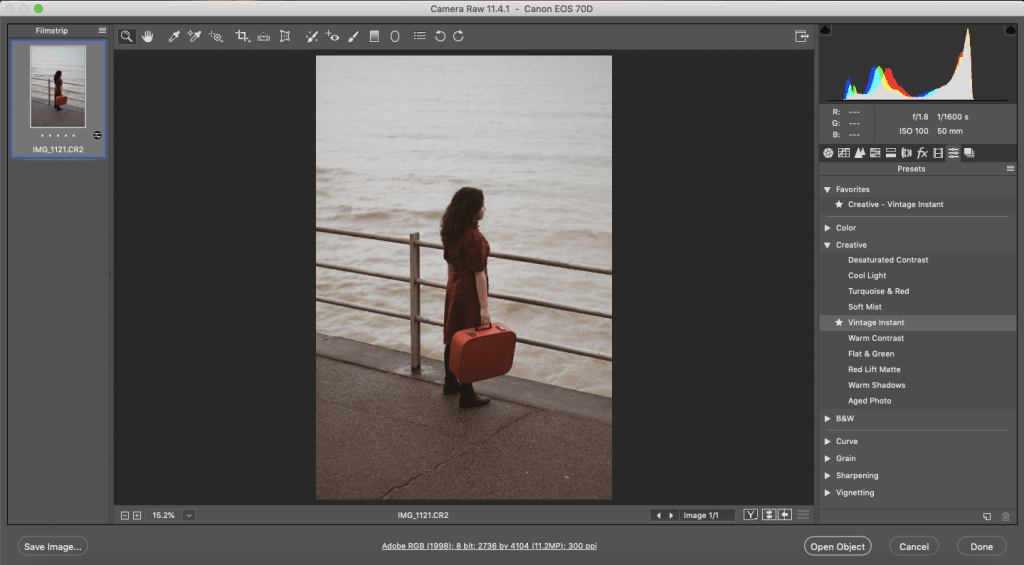Apply the Turquoise & Red preset

click(878, 291)
